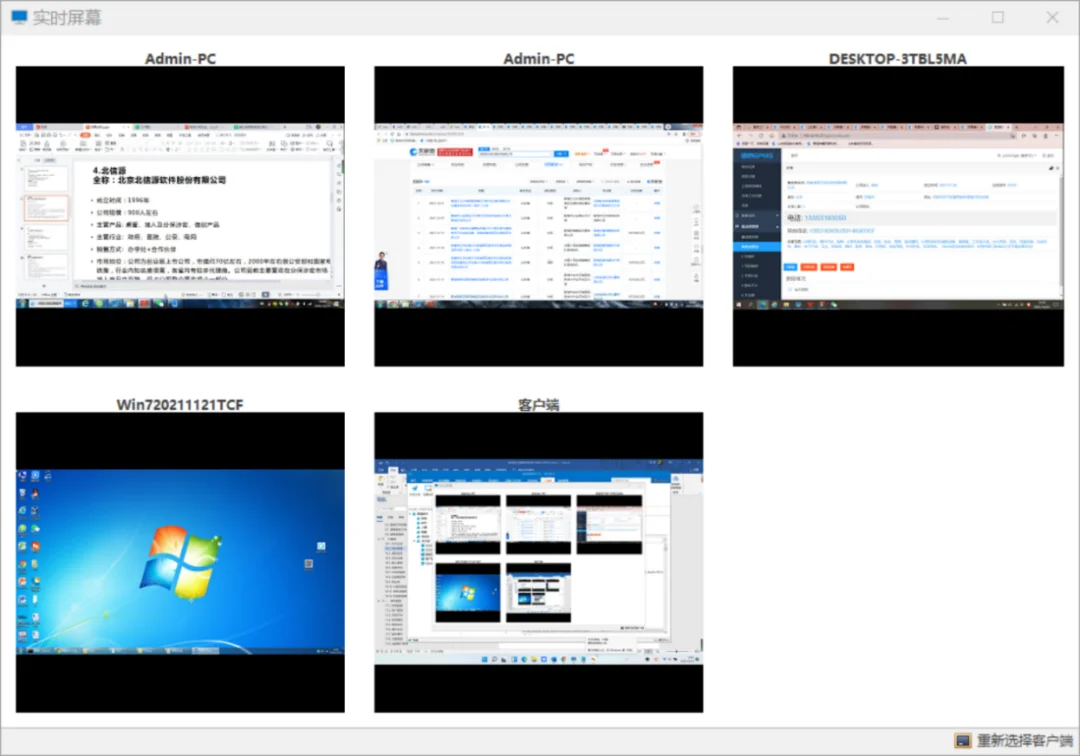The height and width of the screenshot is (756, 1080).
Task: Select the Win720211121TCF label text
Action: 180,404
